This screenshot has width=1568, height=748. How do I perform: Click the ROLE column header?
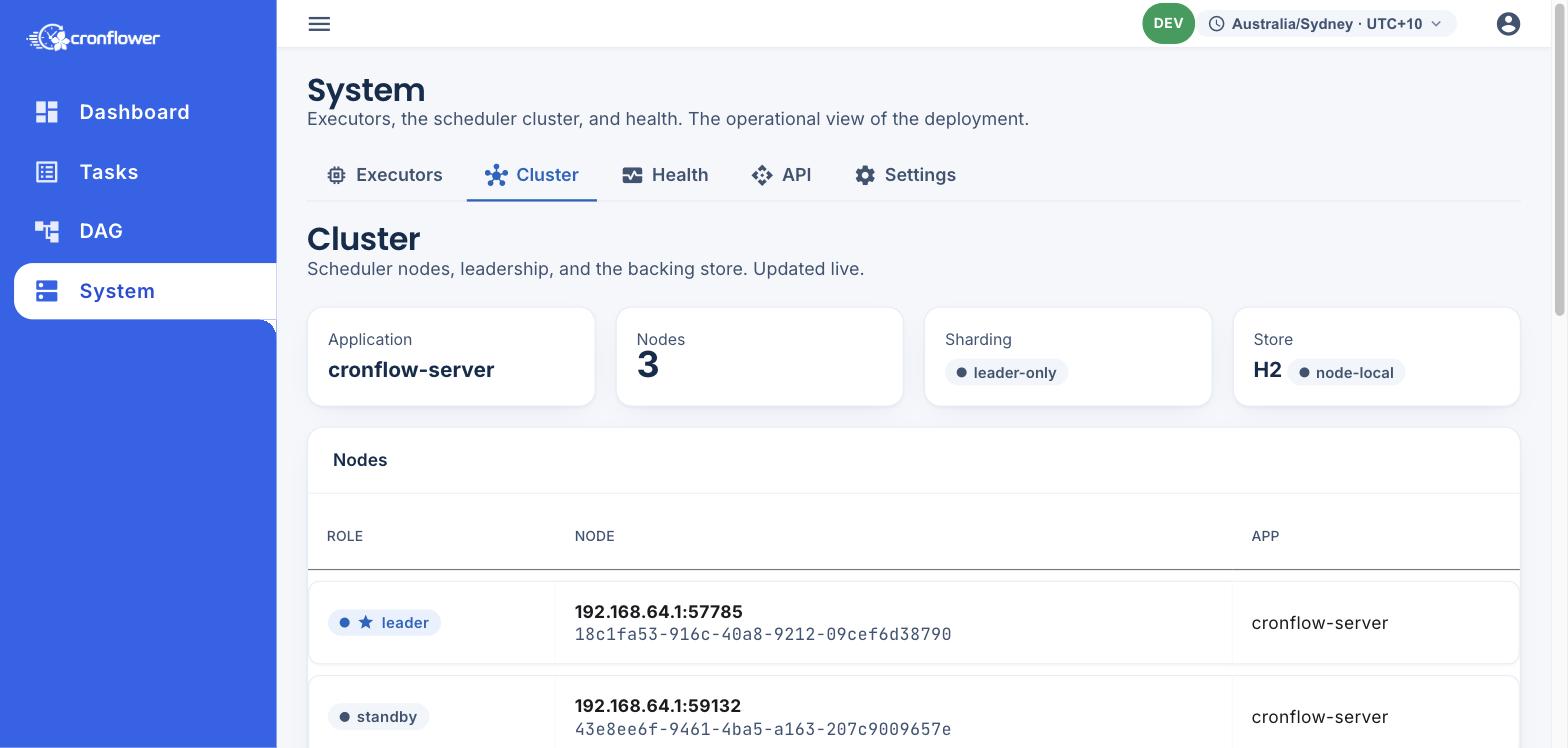[x=345, y=536]
